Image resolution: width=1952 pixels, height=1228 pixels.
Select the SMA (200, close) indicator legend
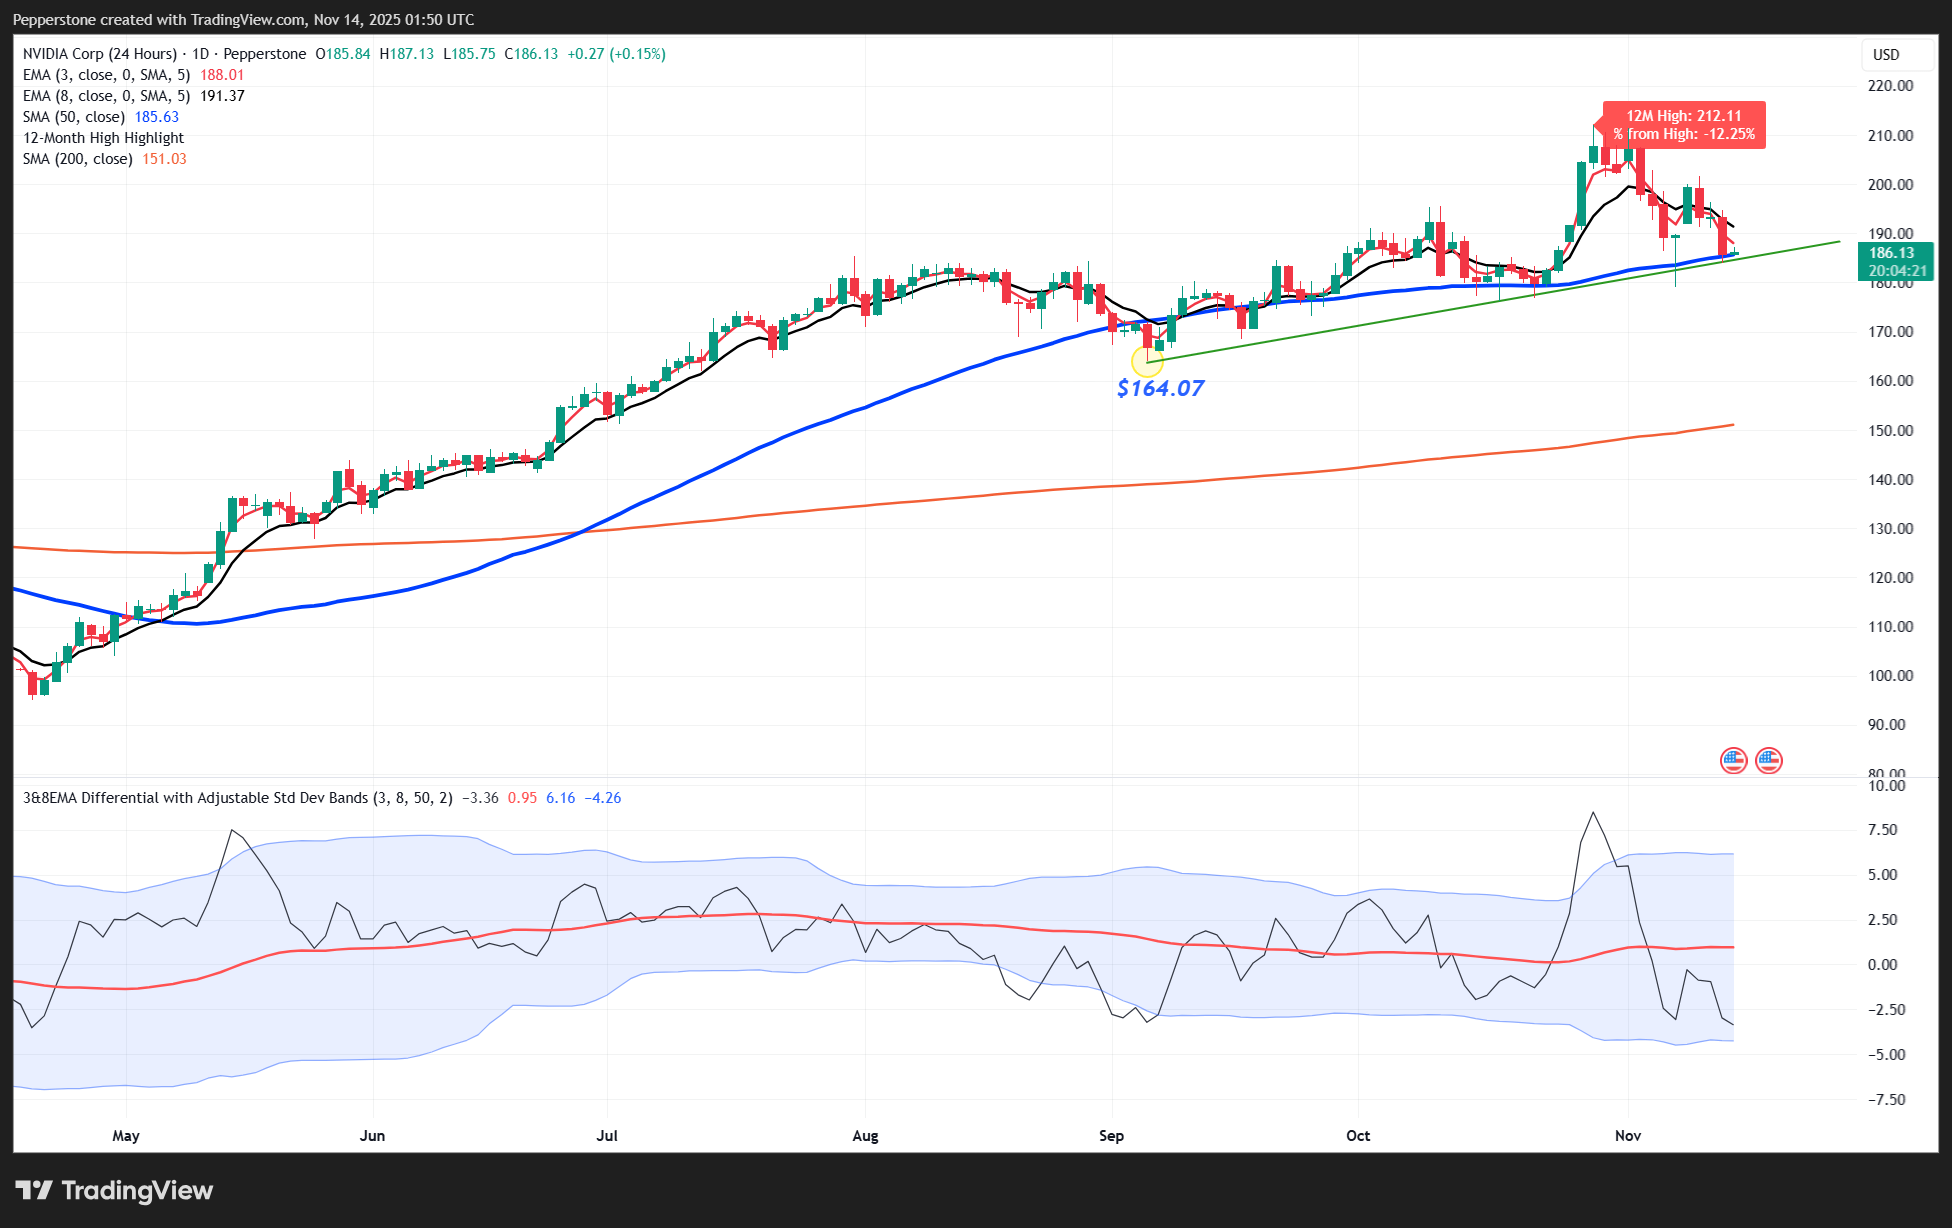78,159
